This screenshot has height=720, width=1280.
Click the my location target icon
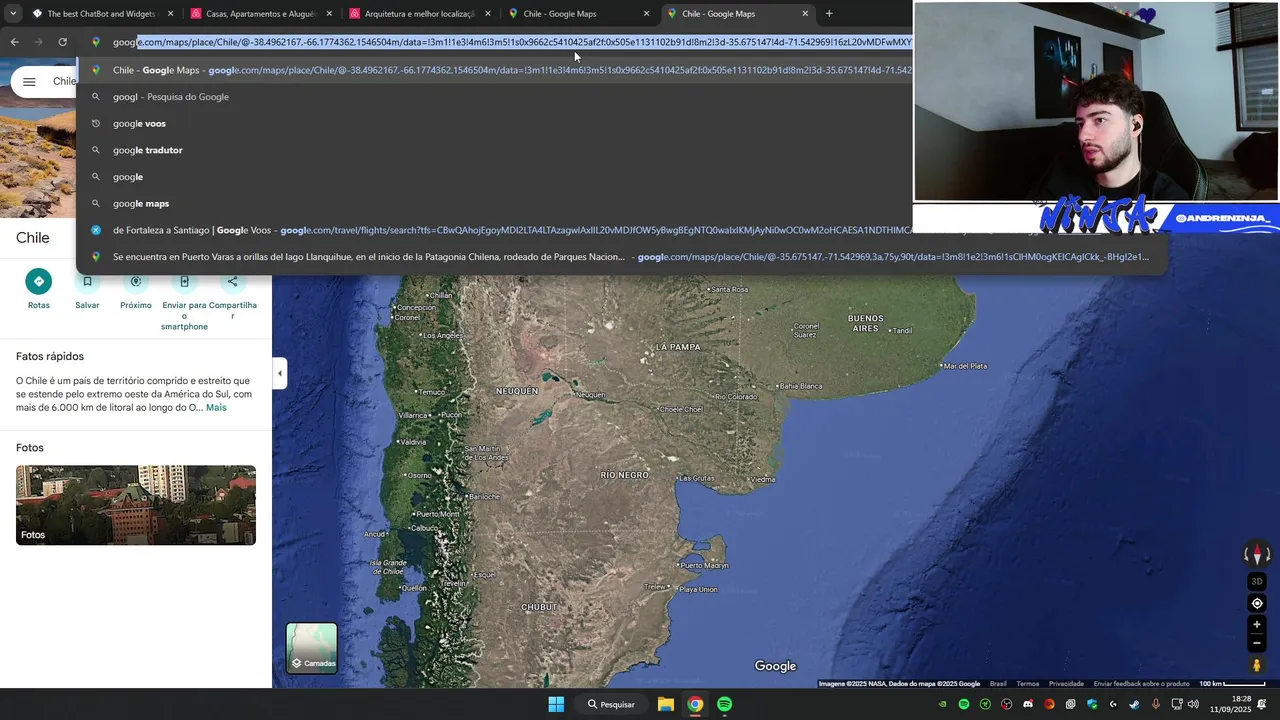1257,603
